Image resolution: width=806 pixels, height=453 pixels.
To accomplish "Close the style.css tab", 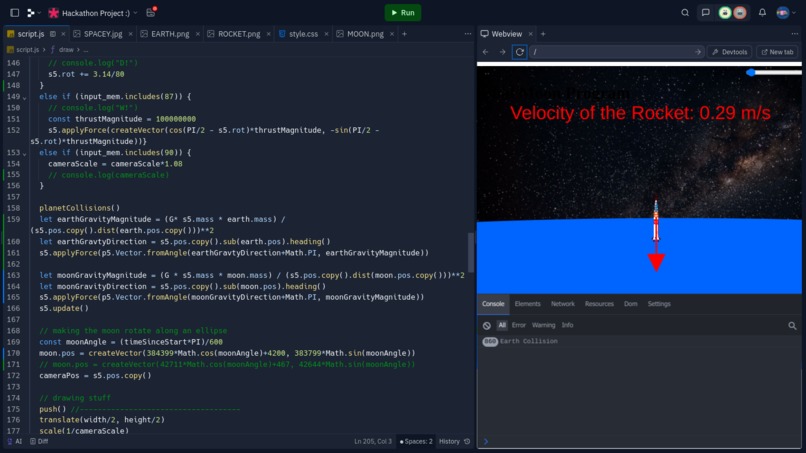I will (326, 34).
